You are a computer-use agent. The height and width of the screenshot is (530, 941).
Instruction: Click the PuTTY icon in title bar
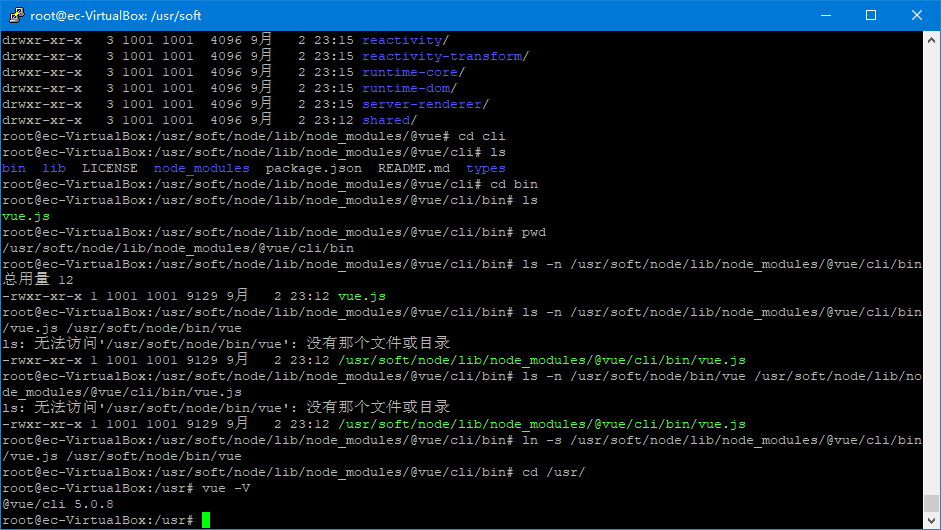click(16, 15)
